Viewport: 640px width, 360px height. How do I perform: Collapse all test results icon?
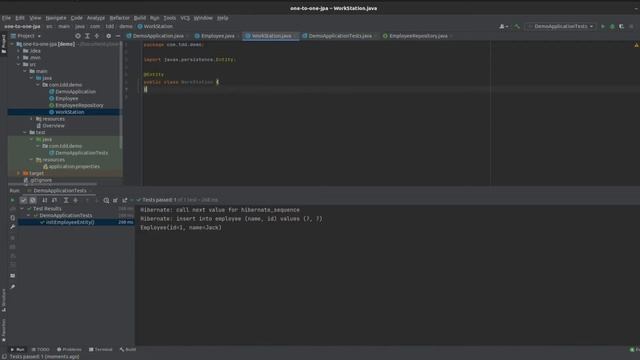point(76,200)
